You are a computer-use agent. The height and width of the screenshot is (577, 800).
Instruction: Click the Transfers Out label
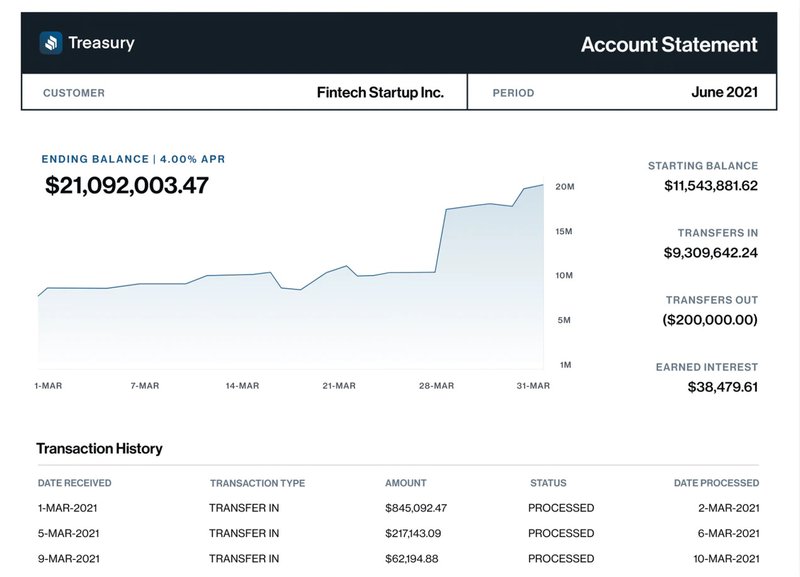click(x=712, y=300)
